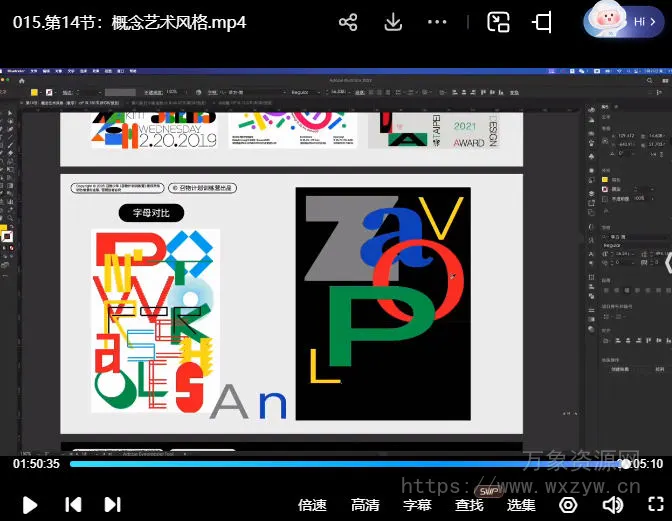The width and height of the screenshot is (672, 521).
Task: Click 查找 to search within video
Action: (469, 505)
